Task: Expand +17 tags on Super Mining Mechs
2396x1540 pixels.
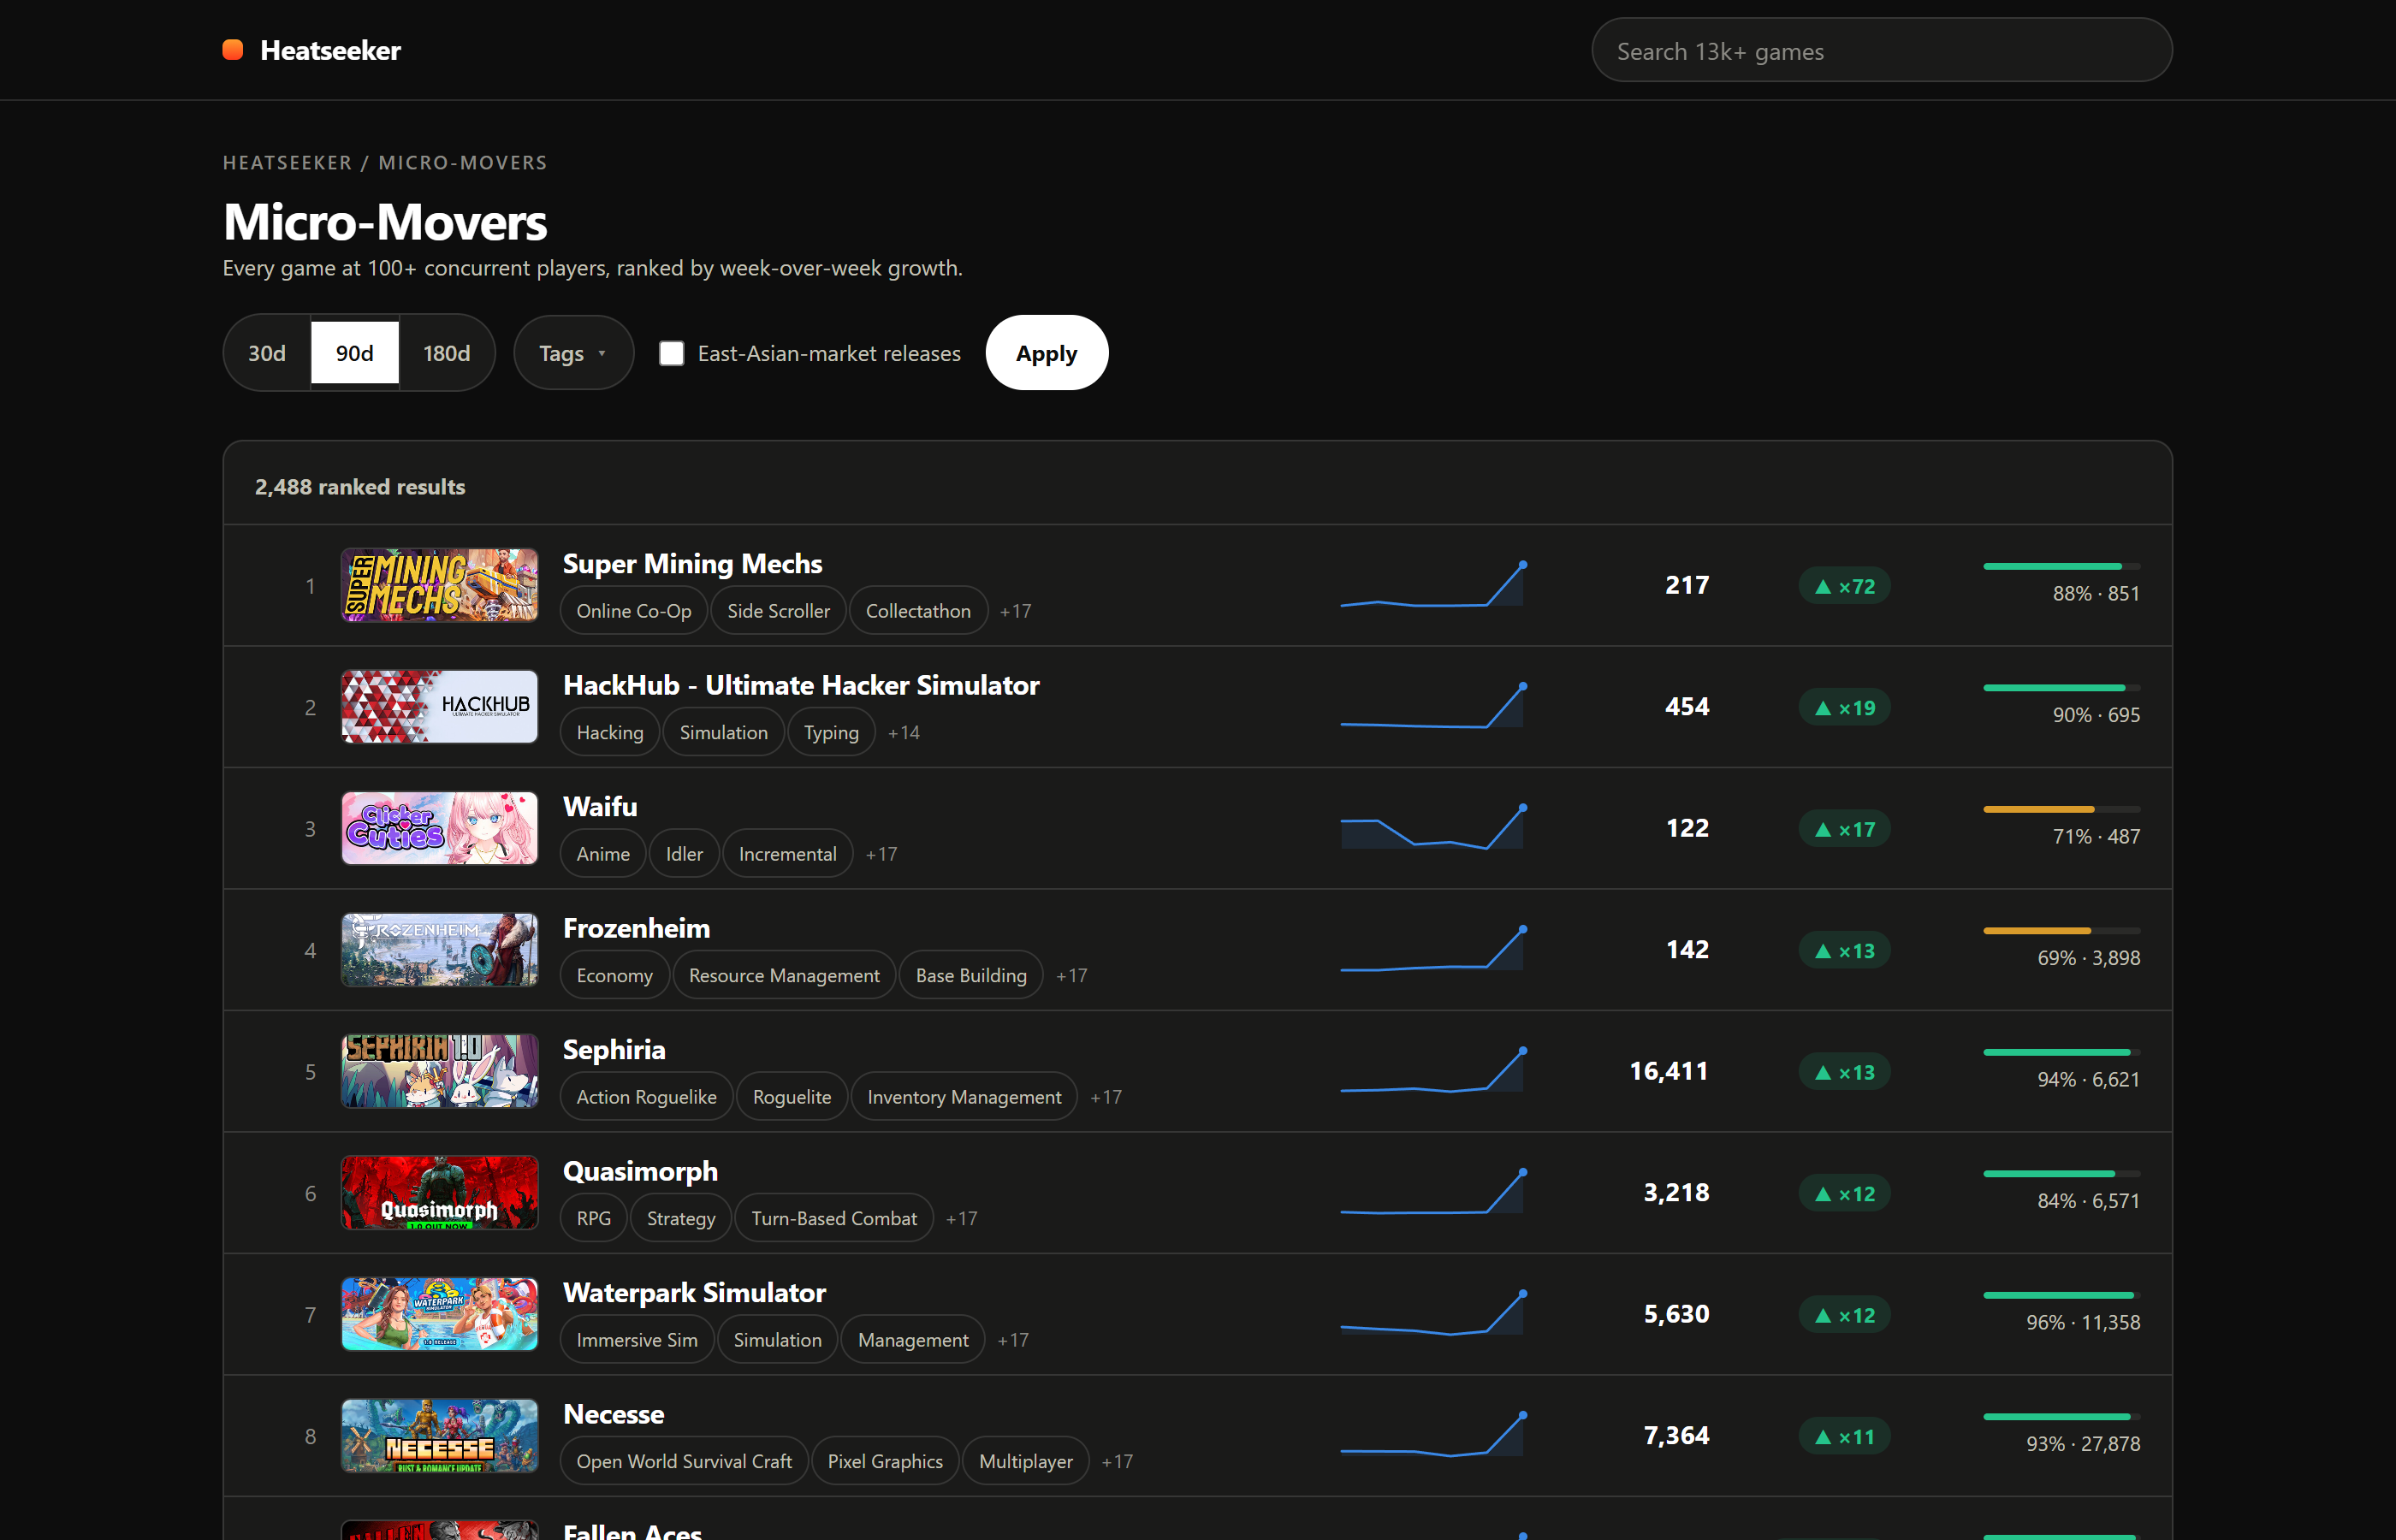Action: click(1015, 611)
